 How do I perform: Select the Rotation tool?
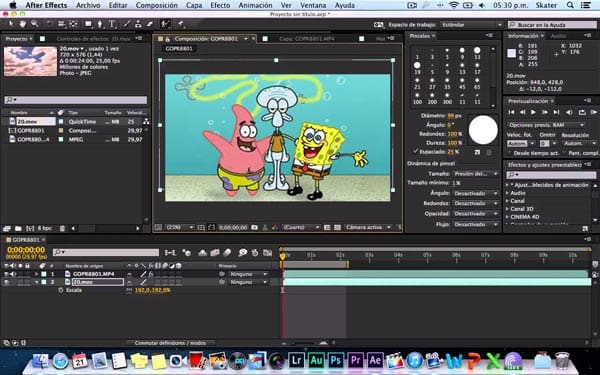click(x=49, y=24)
